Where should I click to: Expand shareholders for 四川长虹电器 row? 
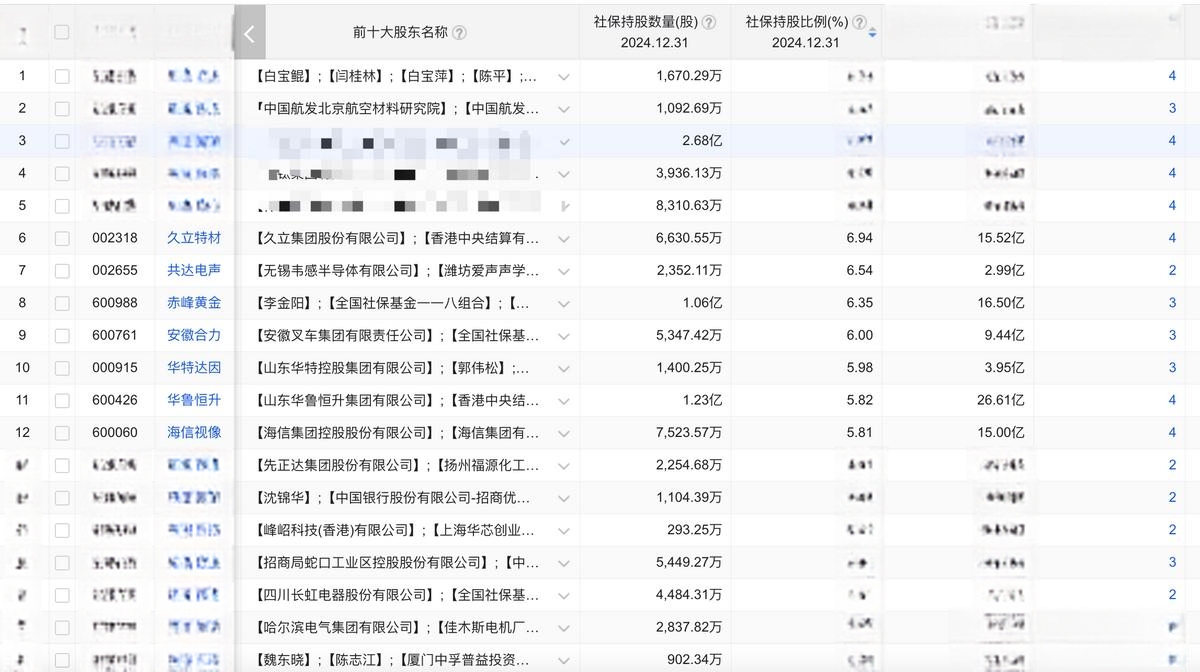564,595
